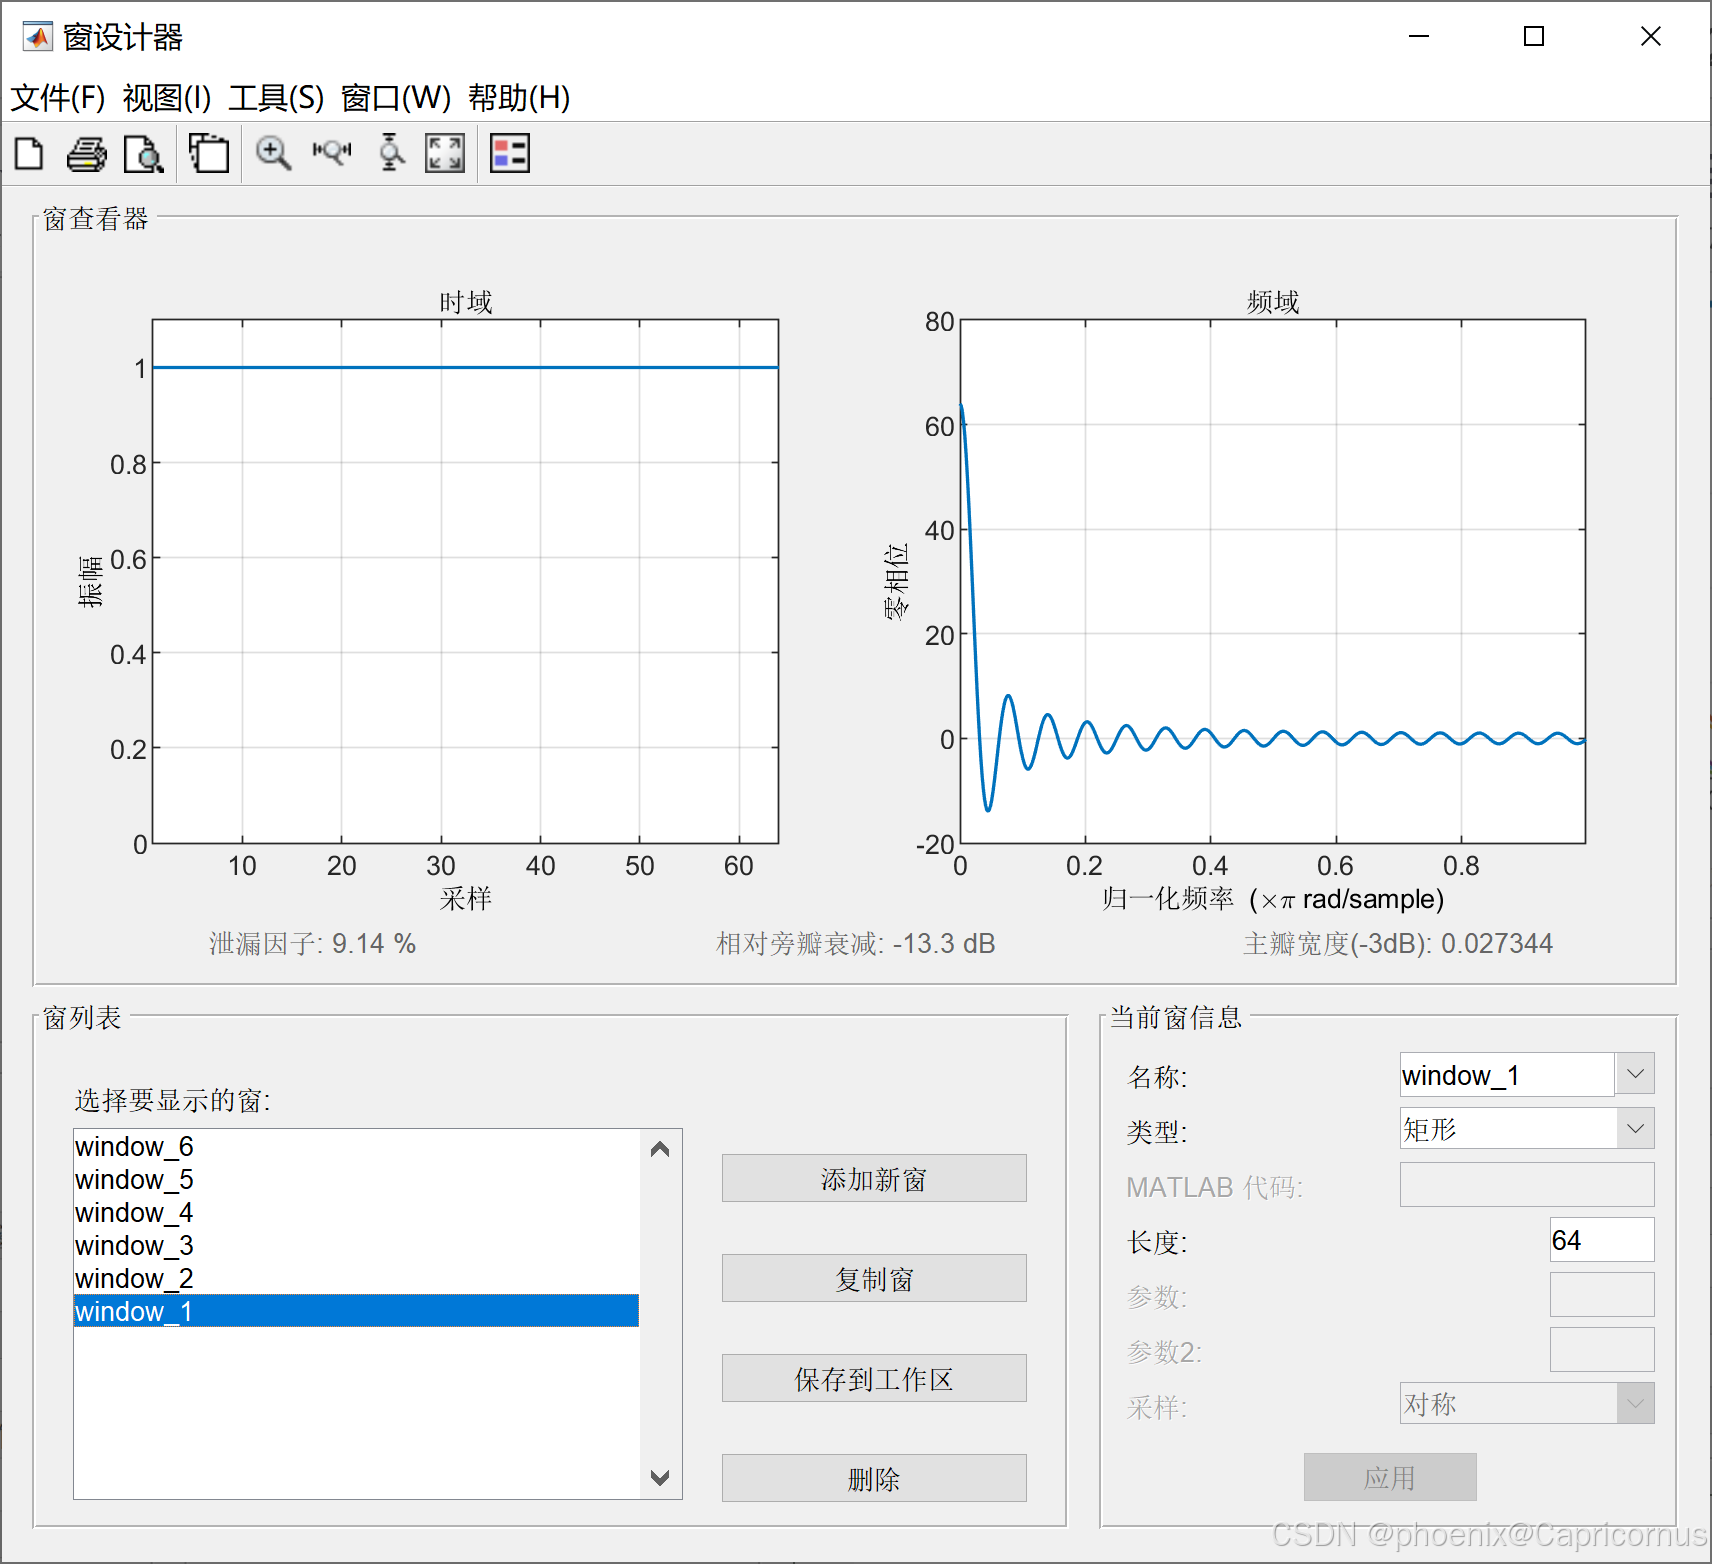
Task: Click the 添加新窗 button
Action: tap(874, 1178)
